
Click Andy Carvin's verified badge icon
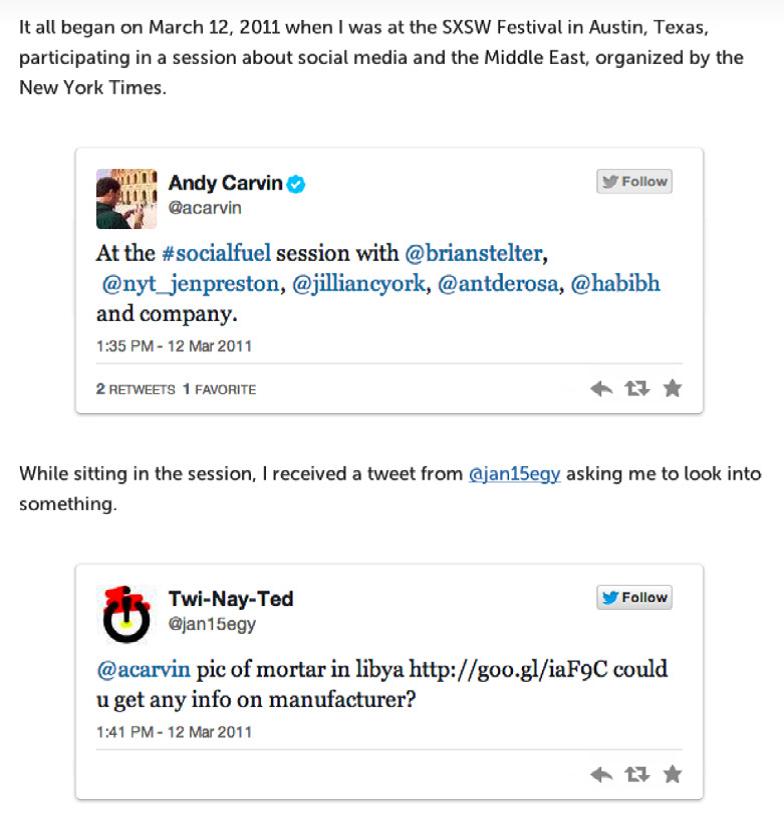click(x=296, y=183)
